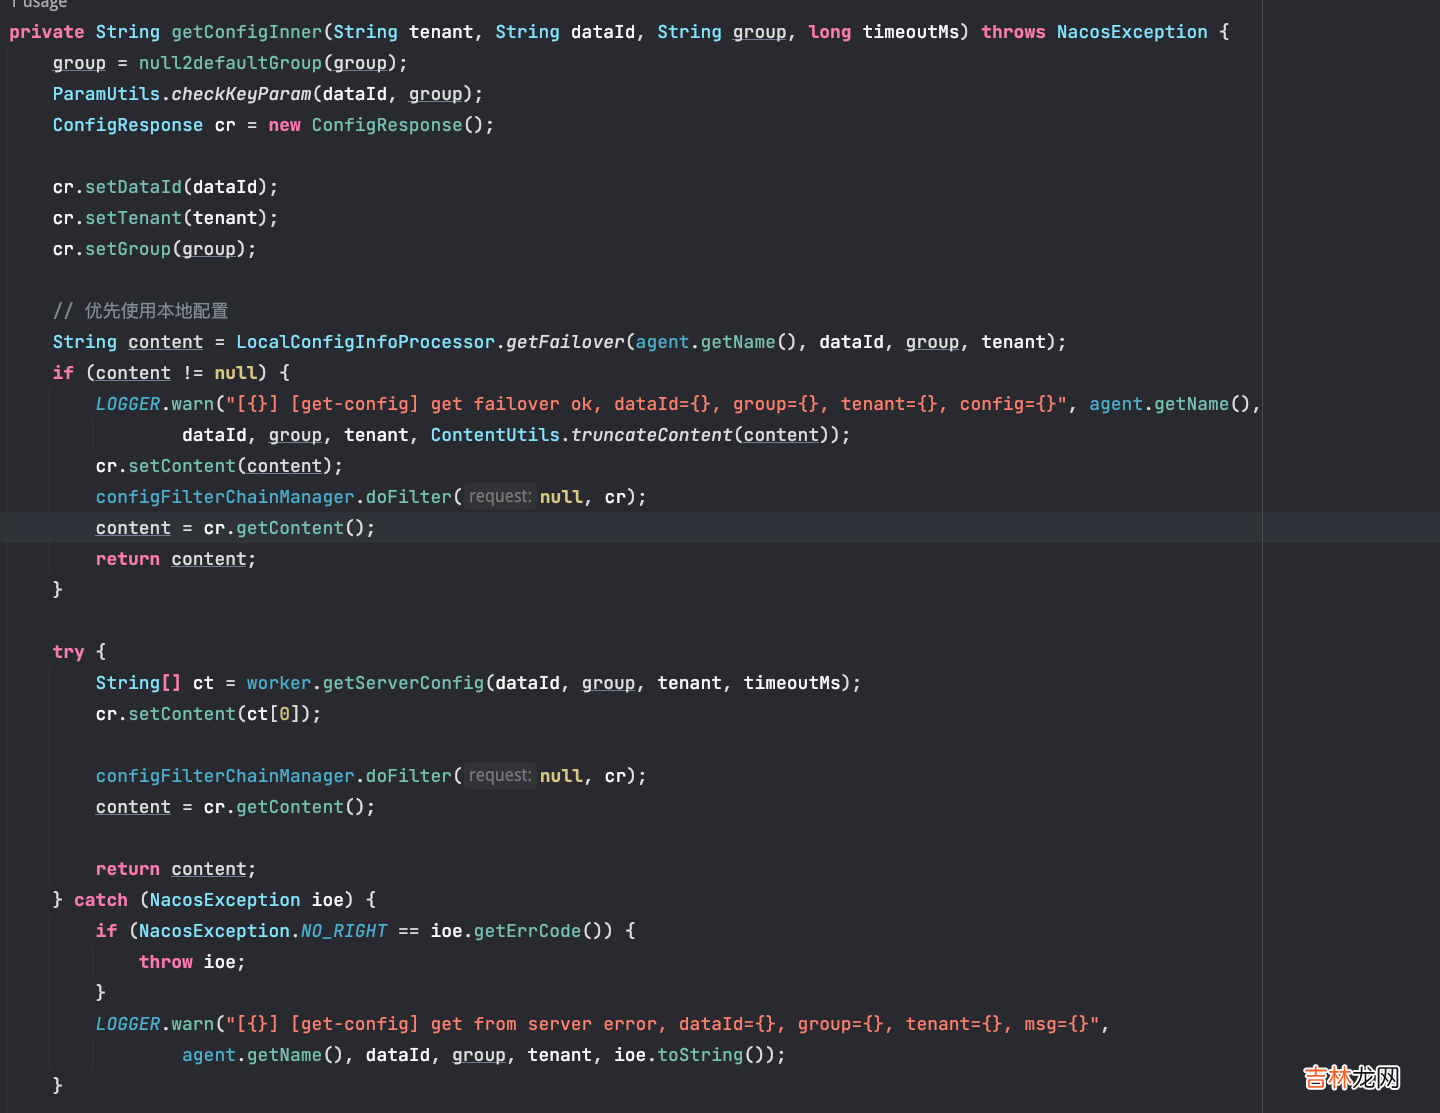Click the null2defaultGroup method call
Screen dimensions: 1440x1113
click(230, 63)
